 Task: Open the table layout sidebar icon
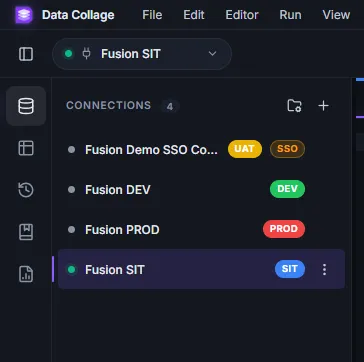[x=26, y=148]
